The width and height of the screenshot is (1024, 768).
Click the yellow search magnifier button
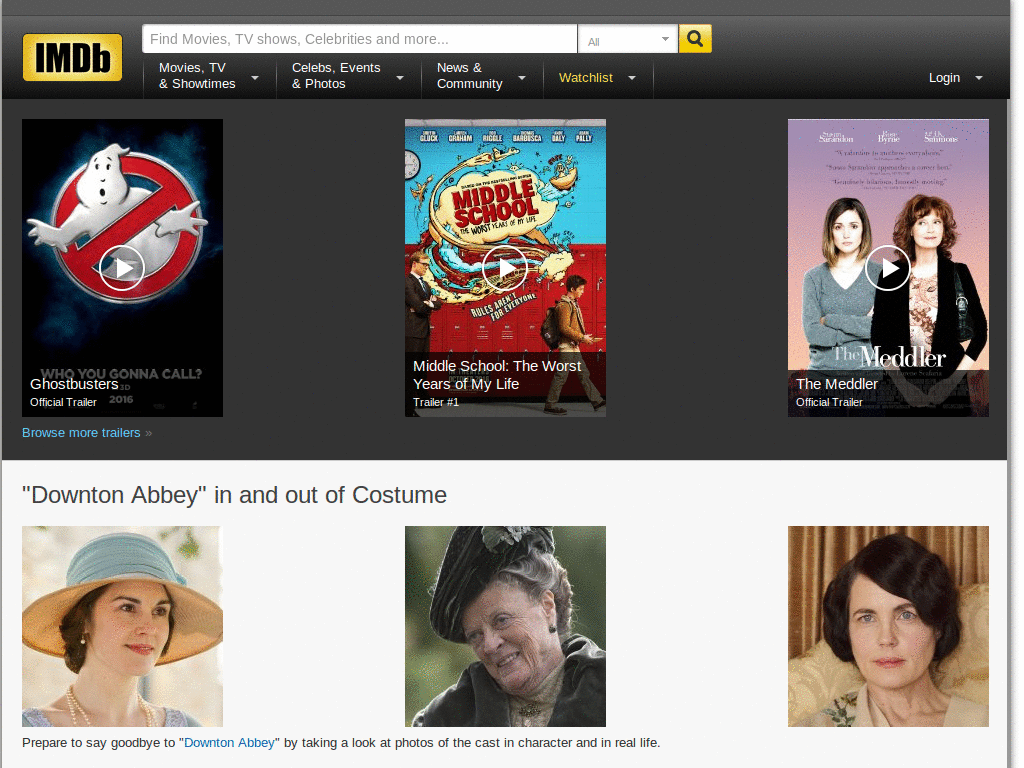[x=695, y=39]
